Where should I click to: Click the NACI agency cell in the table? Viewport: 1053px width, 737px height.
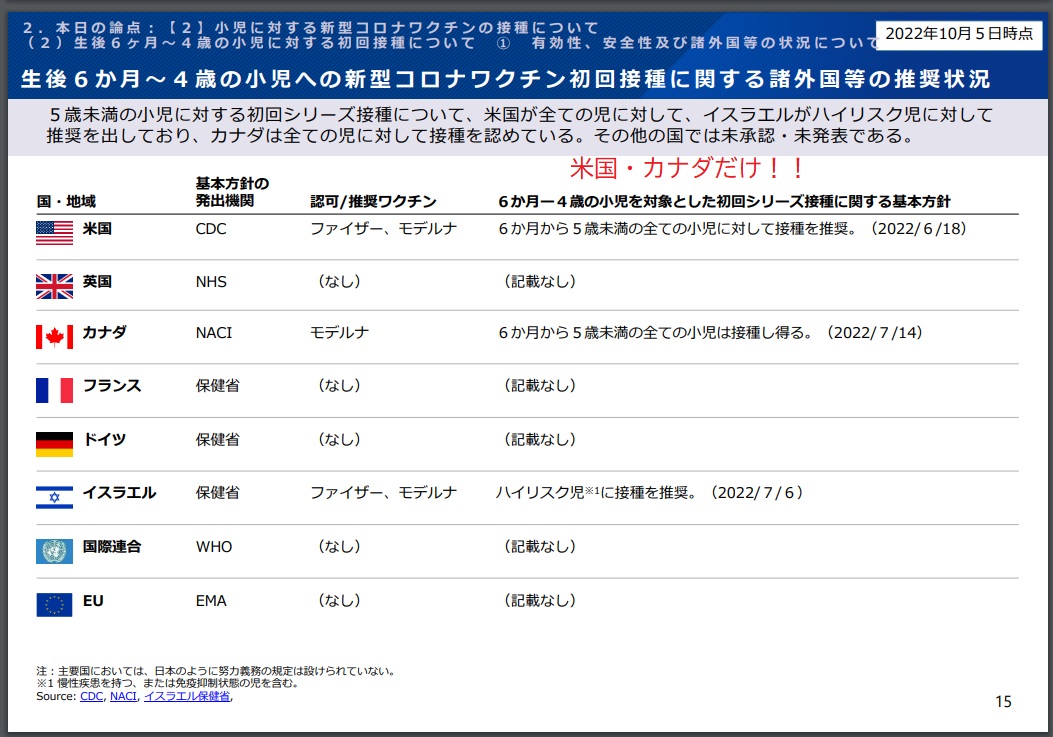click(x=214, y=333)
